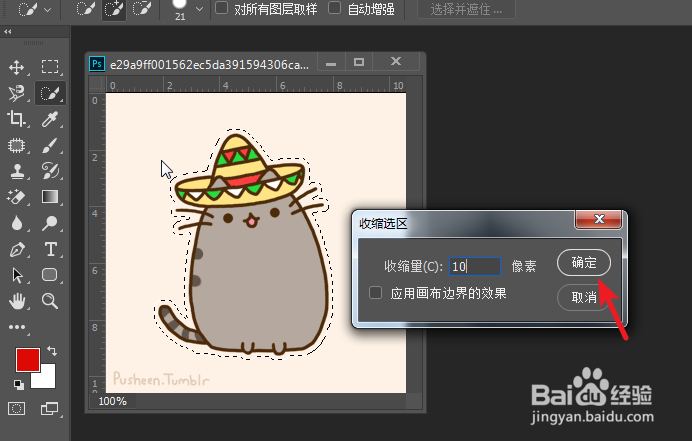
Task: Click the document title tab e29a9ff...
Action: coord(209,65)
